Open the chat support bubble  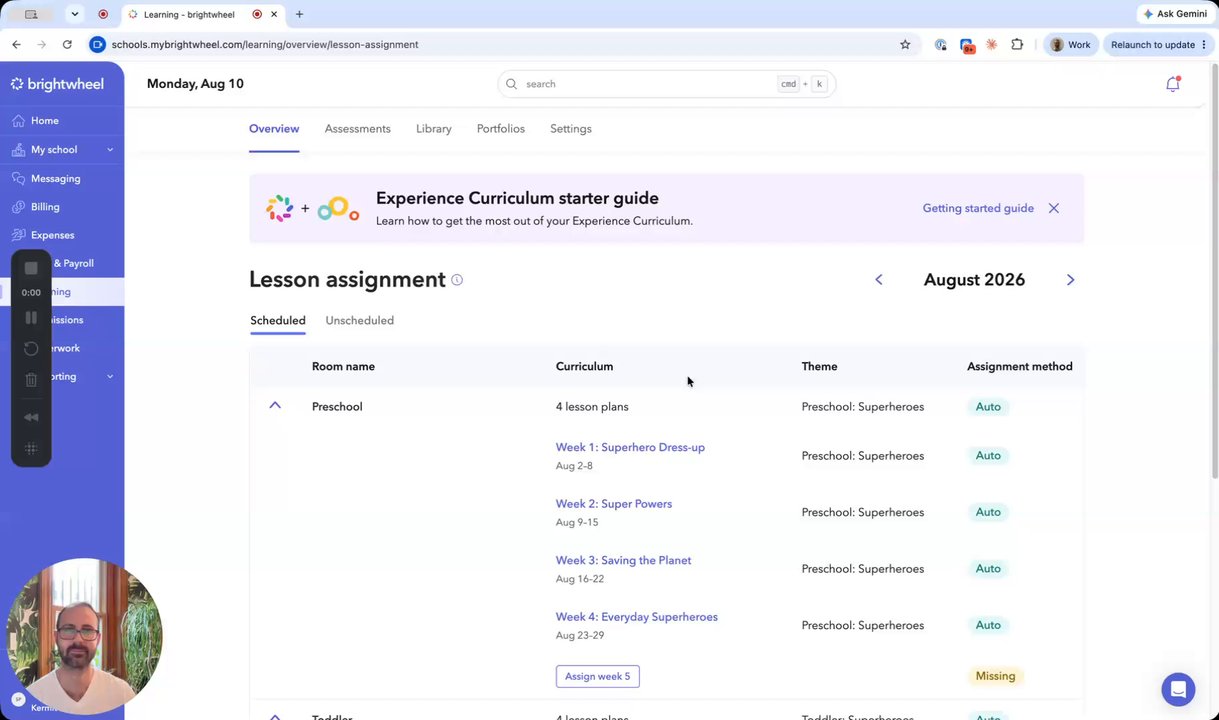pyautogui.click(x=1178, y=689)
